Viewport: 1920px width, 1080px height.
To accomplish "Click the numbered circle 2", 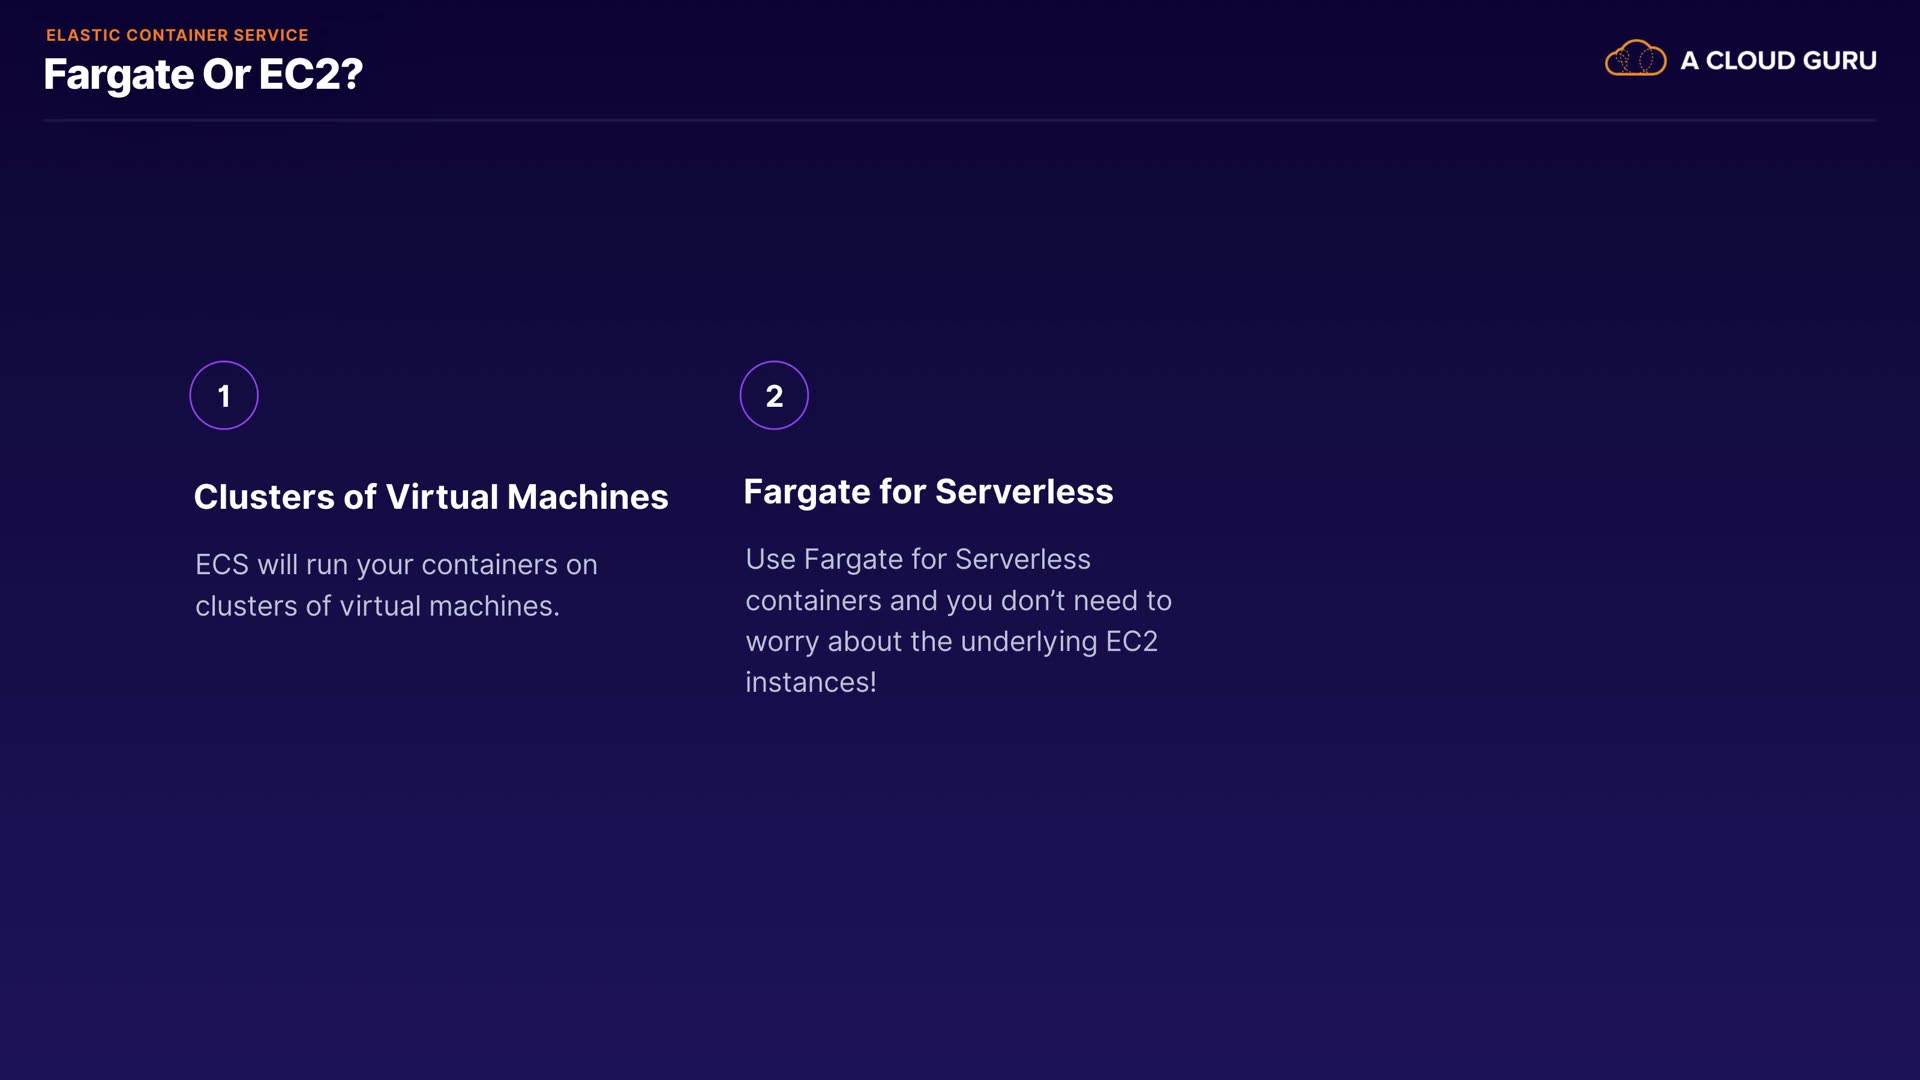I will point(774,395).
